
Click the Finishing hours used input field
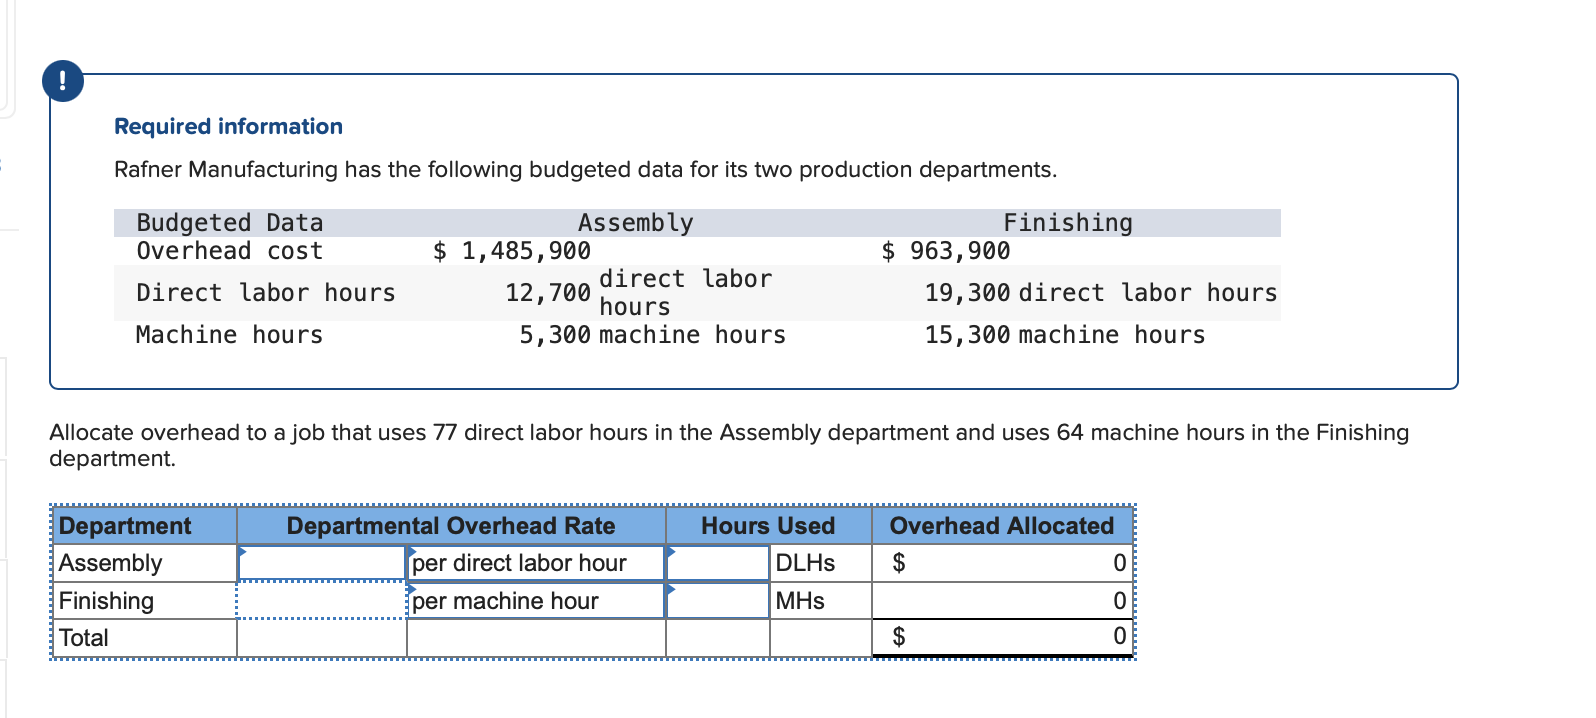coord(717,601)
